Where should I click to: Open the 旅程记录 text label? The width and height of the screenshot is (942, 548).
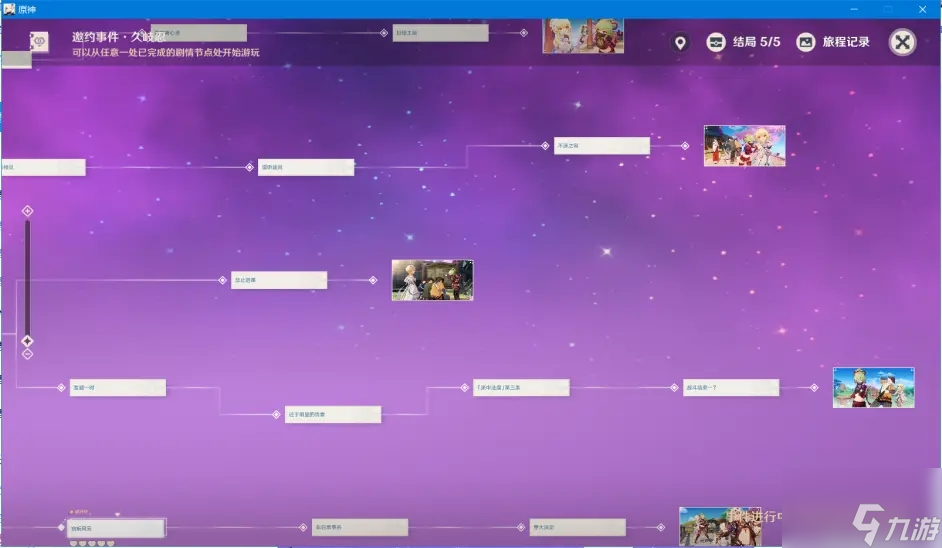846,42
